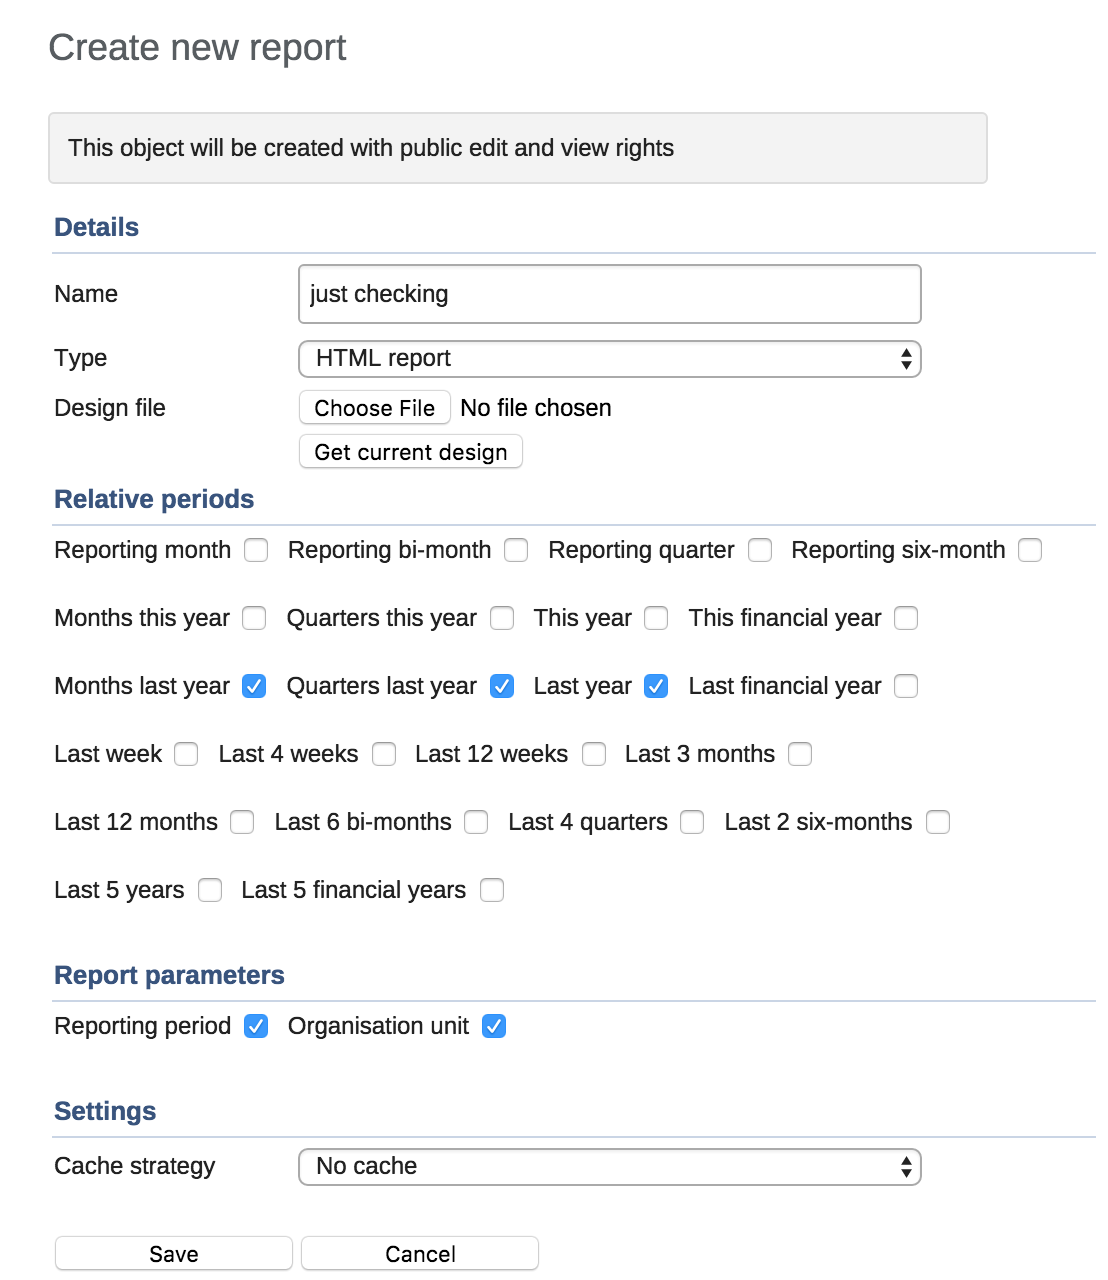1108x1280 pixels.
Task: Uncheck Quarters last year checkbox
Action: (x=502, y=686)
